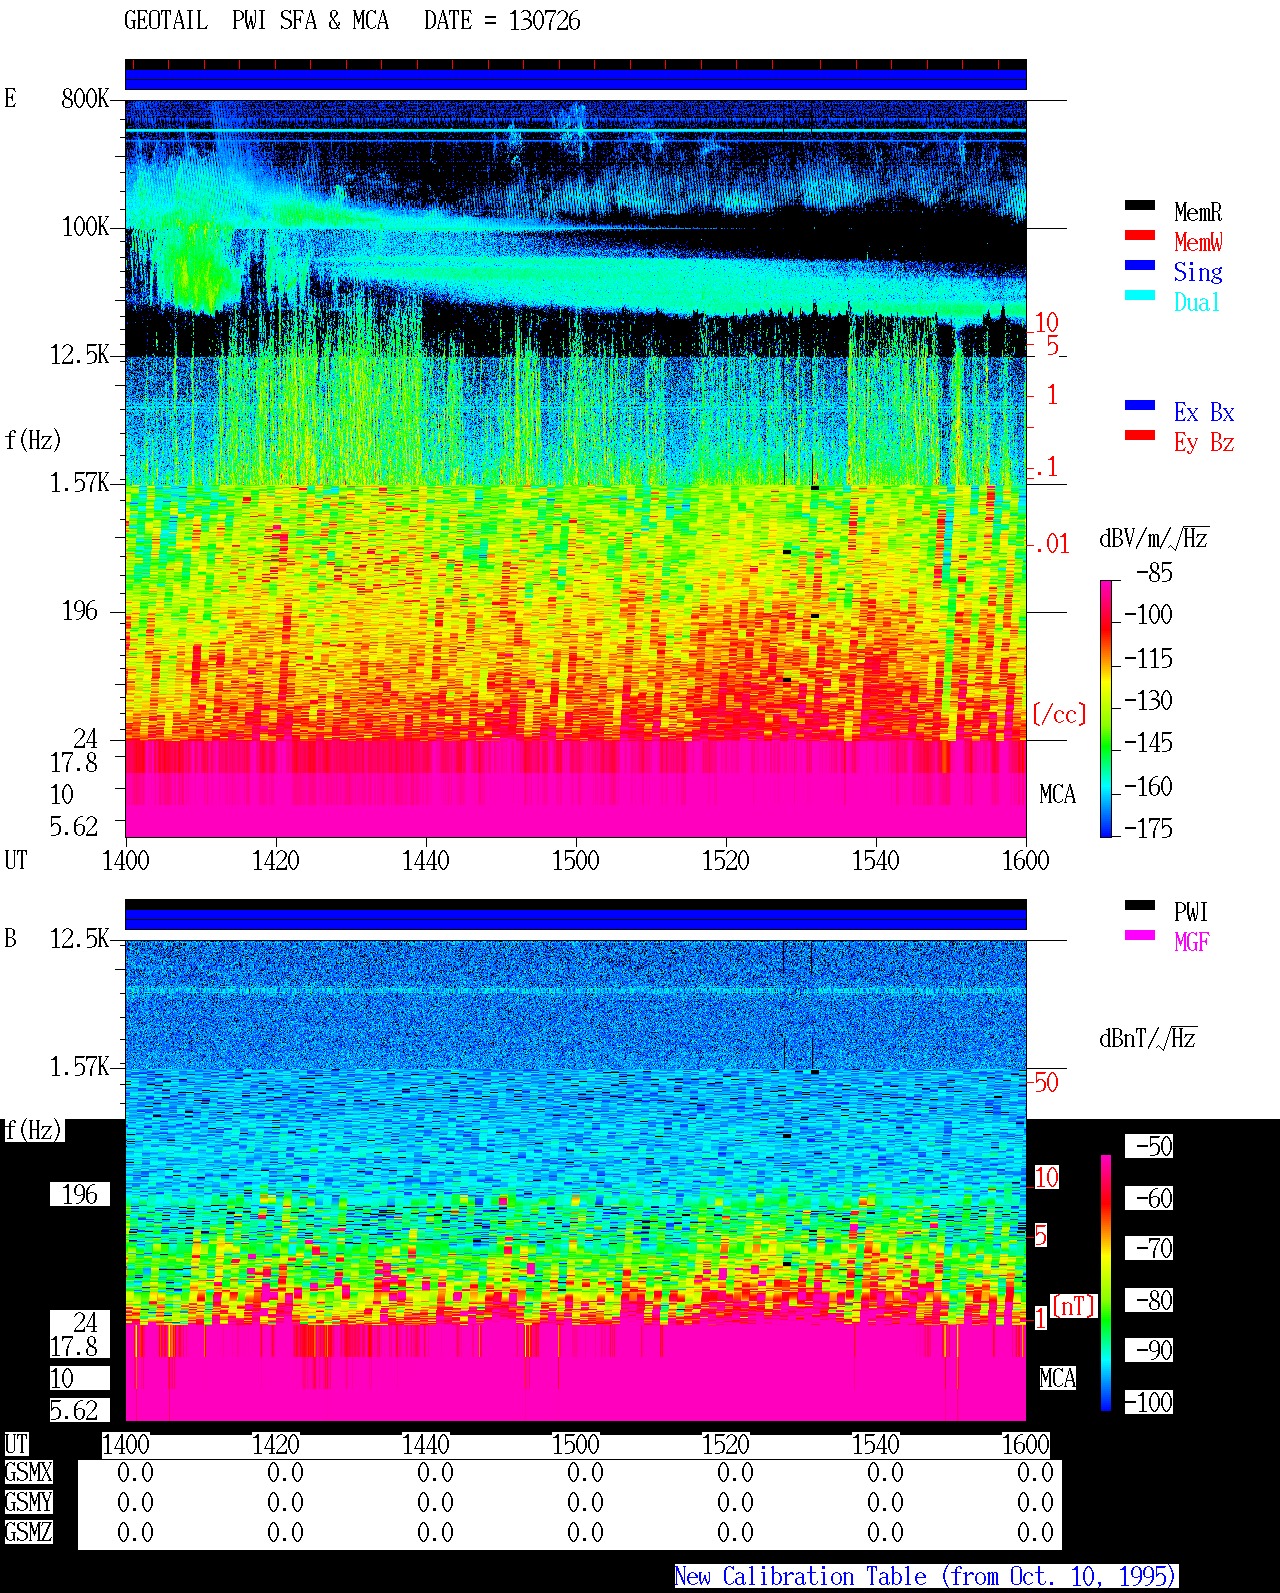Viewport: 1280px width, 1593px height.
Task: Click the 1.57K label on the B panel
Action: [80, 1067]
